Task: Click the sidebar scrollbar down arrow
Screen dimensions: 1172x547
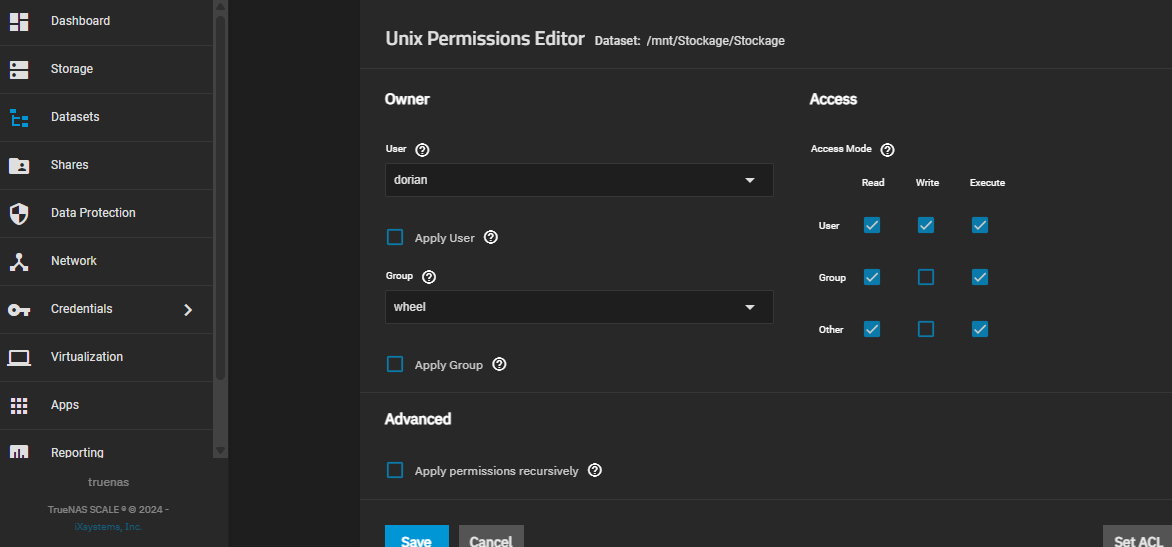Action: tap(221, 451)
